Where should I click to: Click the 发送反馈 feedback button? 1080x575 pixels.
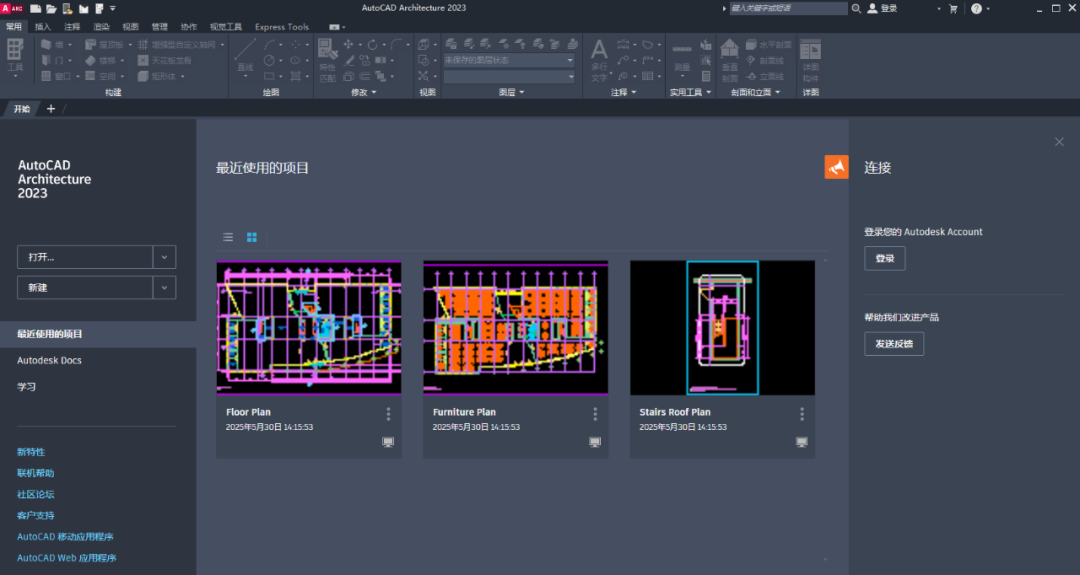click(x=894, y=344)
